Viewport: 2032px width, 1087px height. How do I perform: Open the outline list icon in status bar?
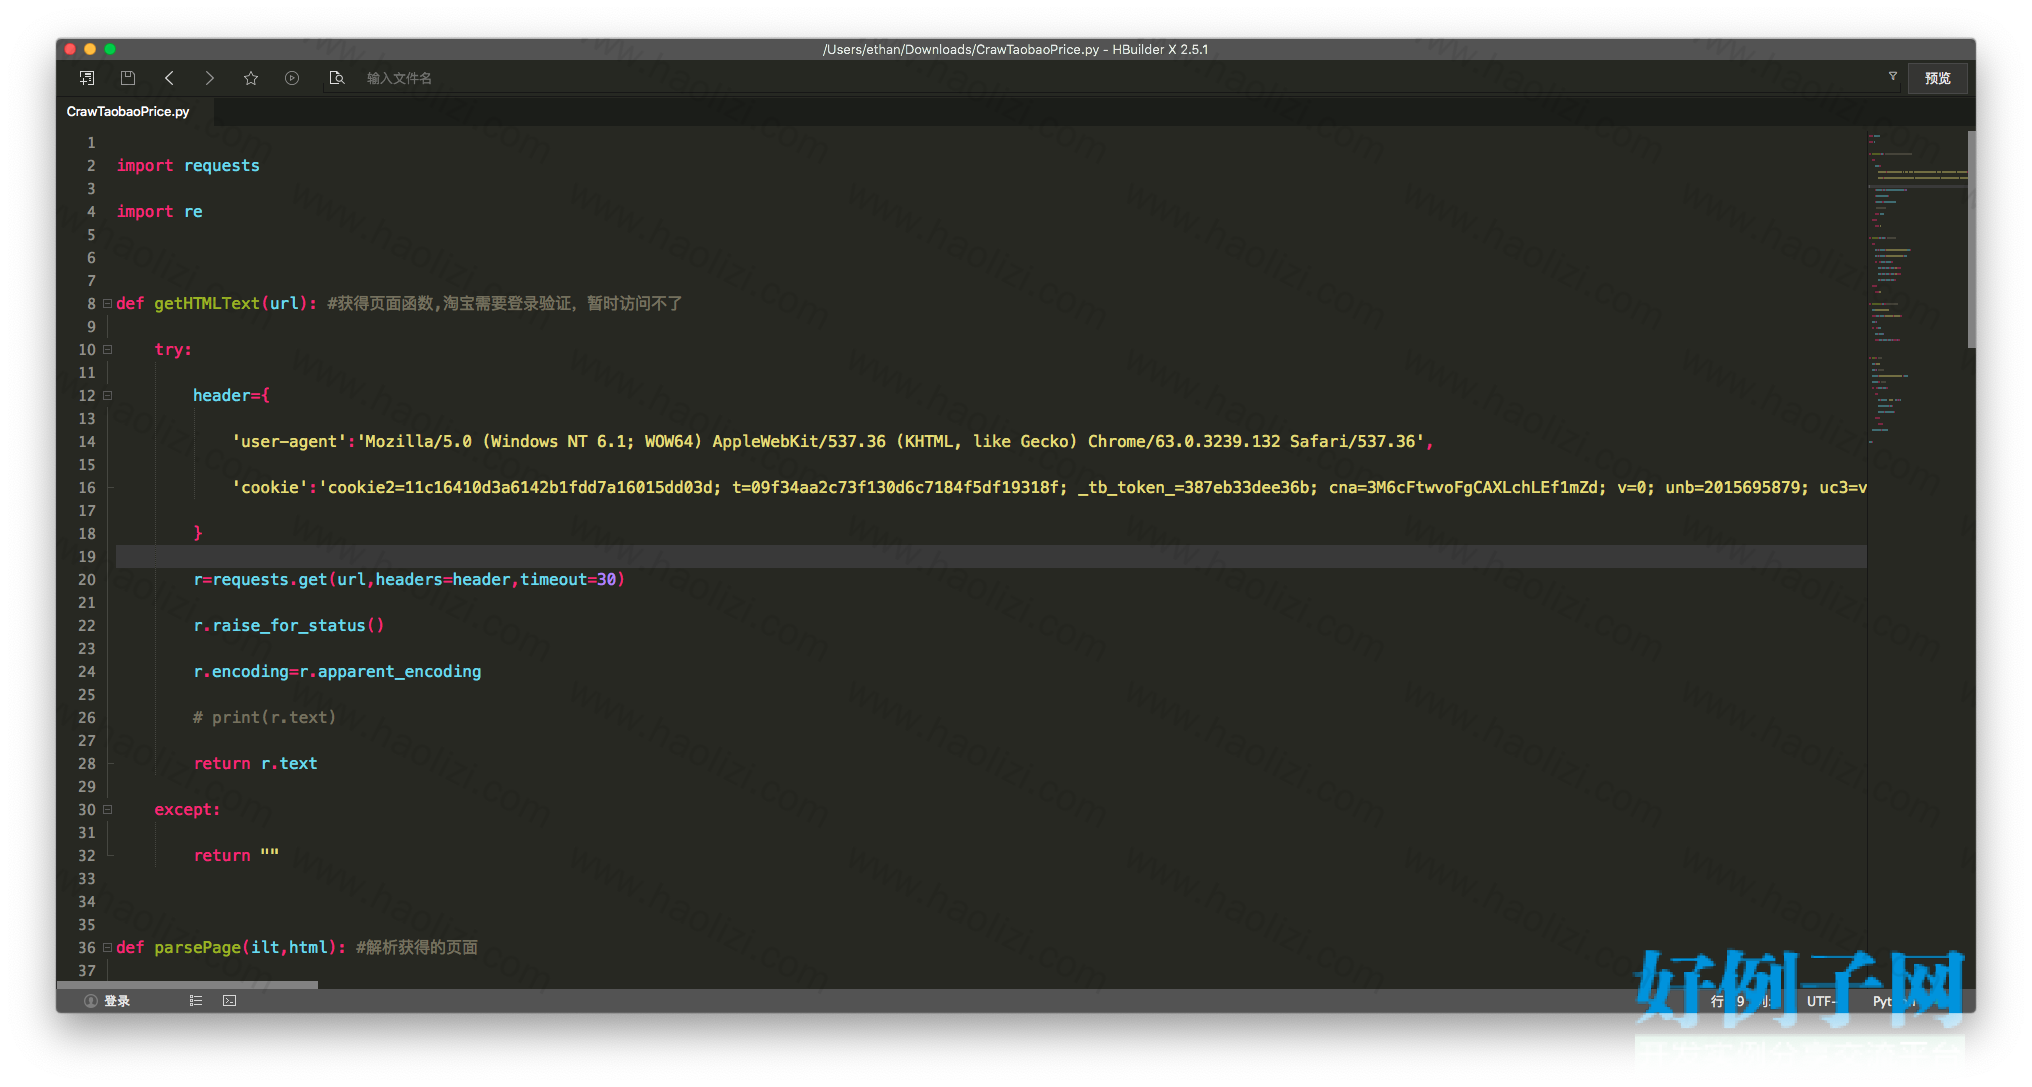click(x=196, y=1000)
